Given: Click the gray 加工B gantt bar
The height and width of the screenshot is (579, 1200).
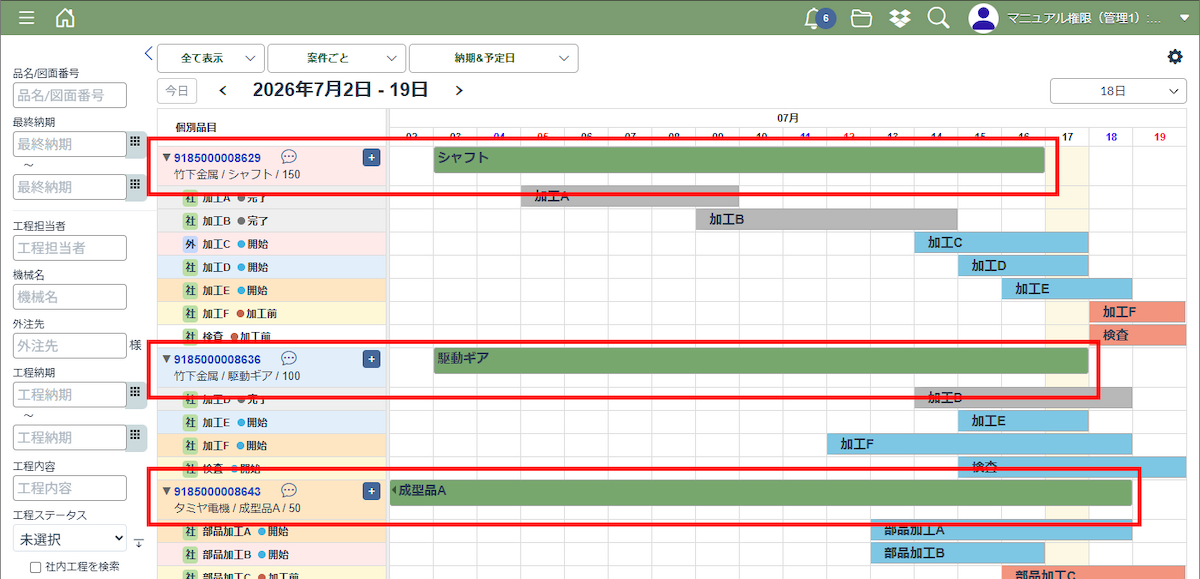Looking at the screenshot, I should (x=827, y=218).
